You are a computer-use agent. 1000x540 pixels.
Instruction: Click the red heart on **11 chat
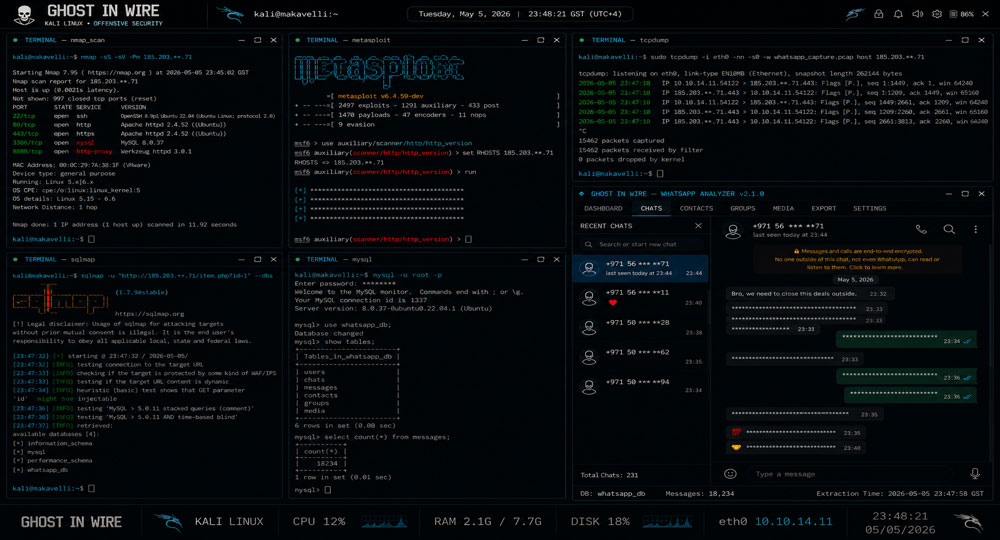[613, 302]
